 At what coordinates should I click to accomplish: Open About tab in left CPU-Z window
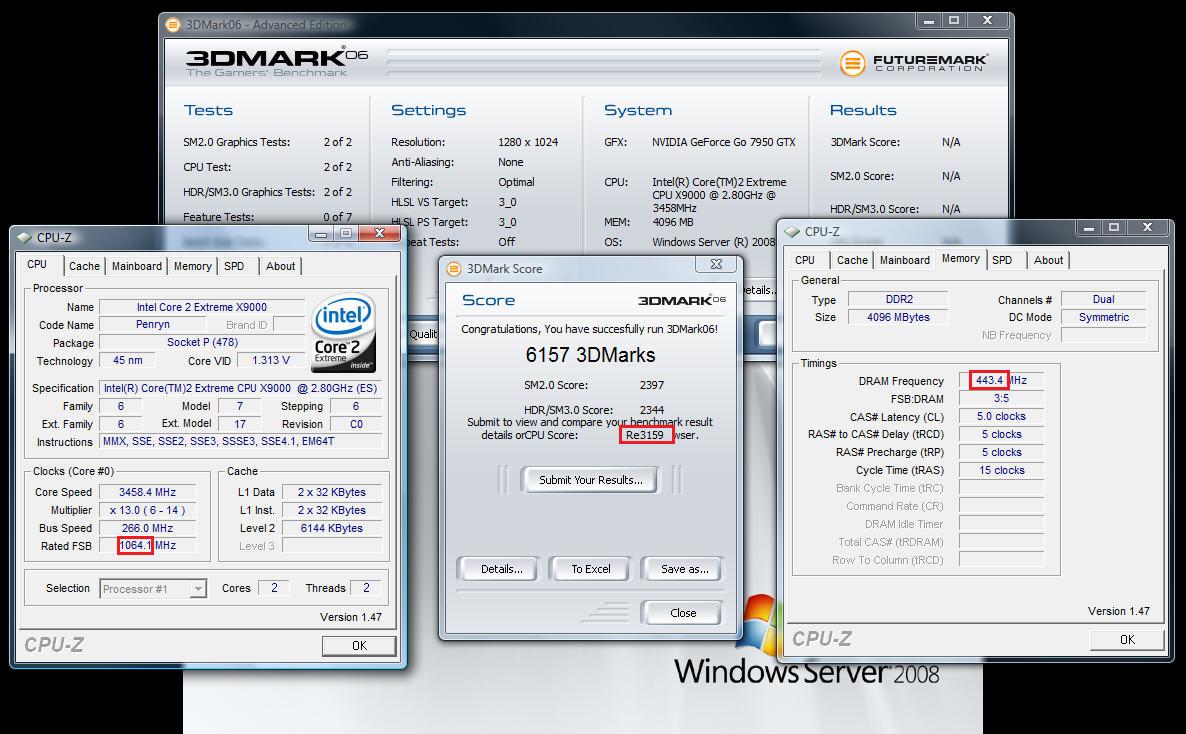281,266
